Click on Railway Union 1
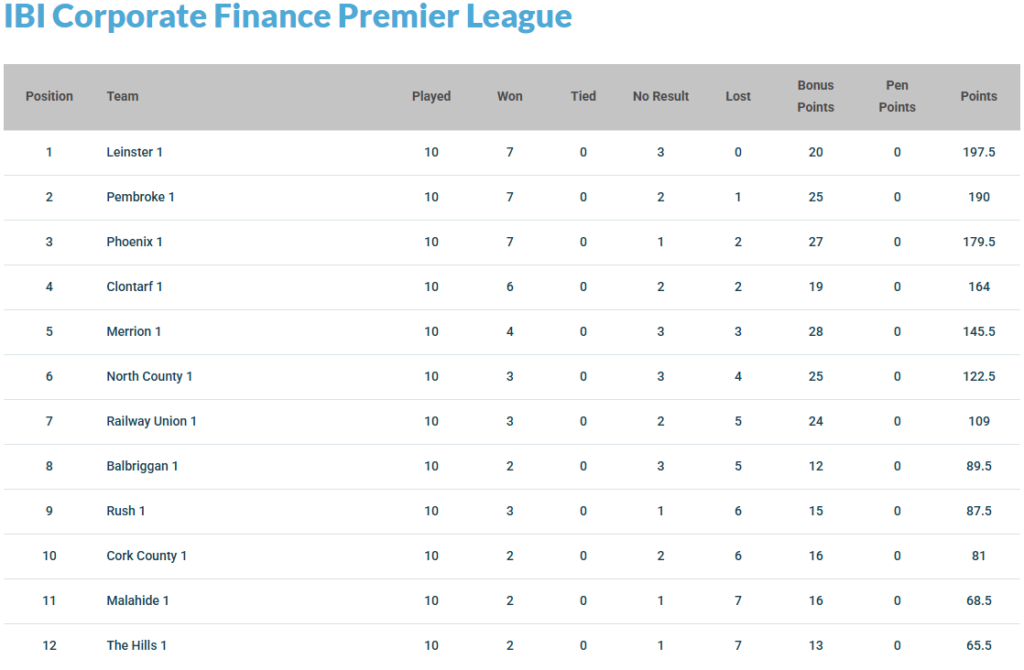Viewport: 1024px width, 670px height. (151, 422)
